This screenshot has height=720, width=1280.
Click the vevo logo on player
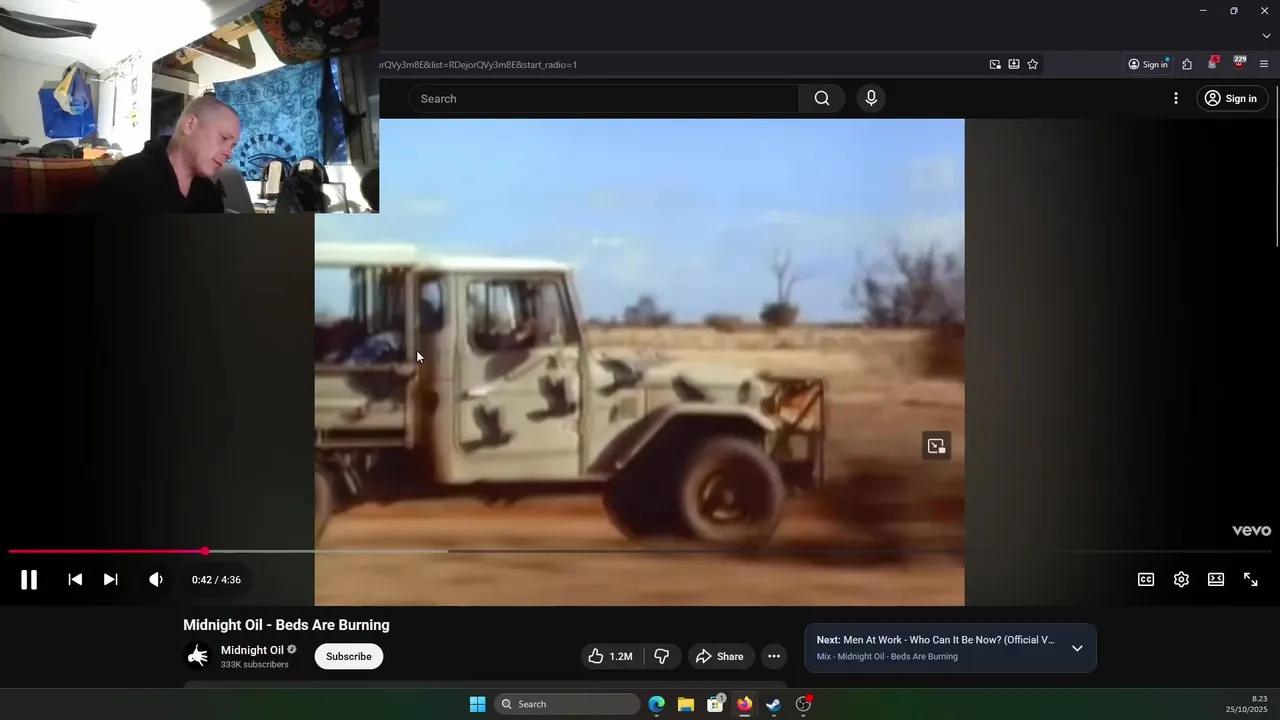click(1251, 531)
